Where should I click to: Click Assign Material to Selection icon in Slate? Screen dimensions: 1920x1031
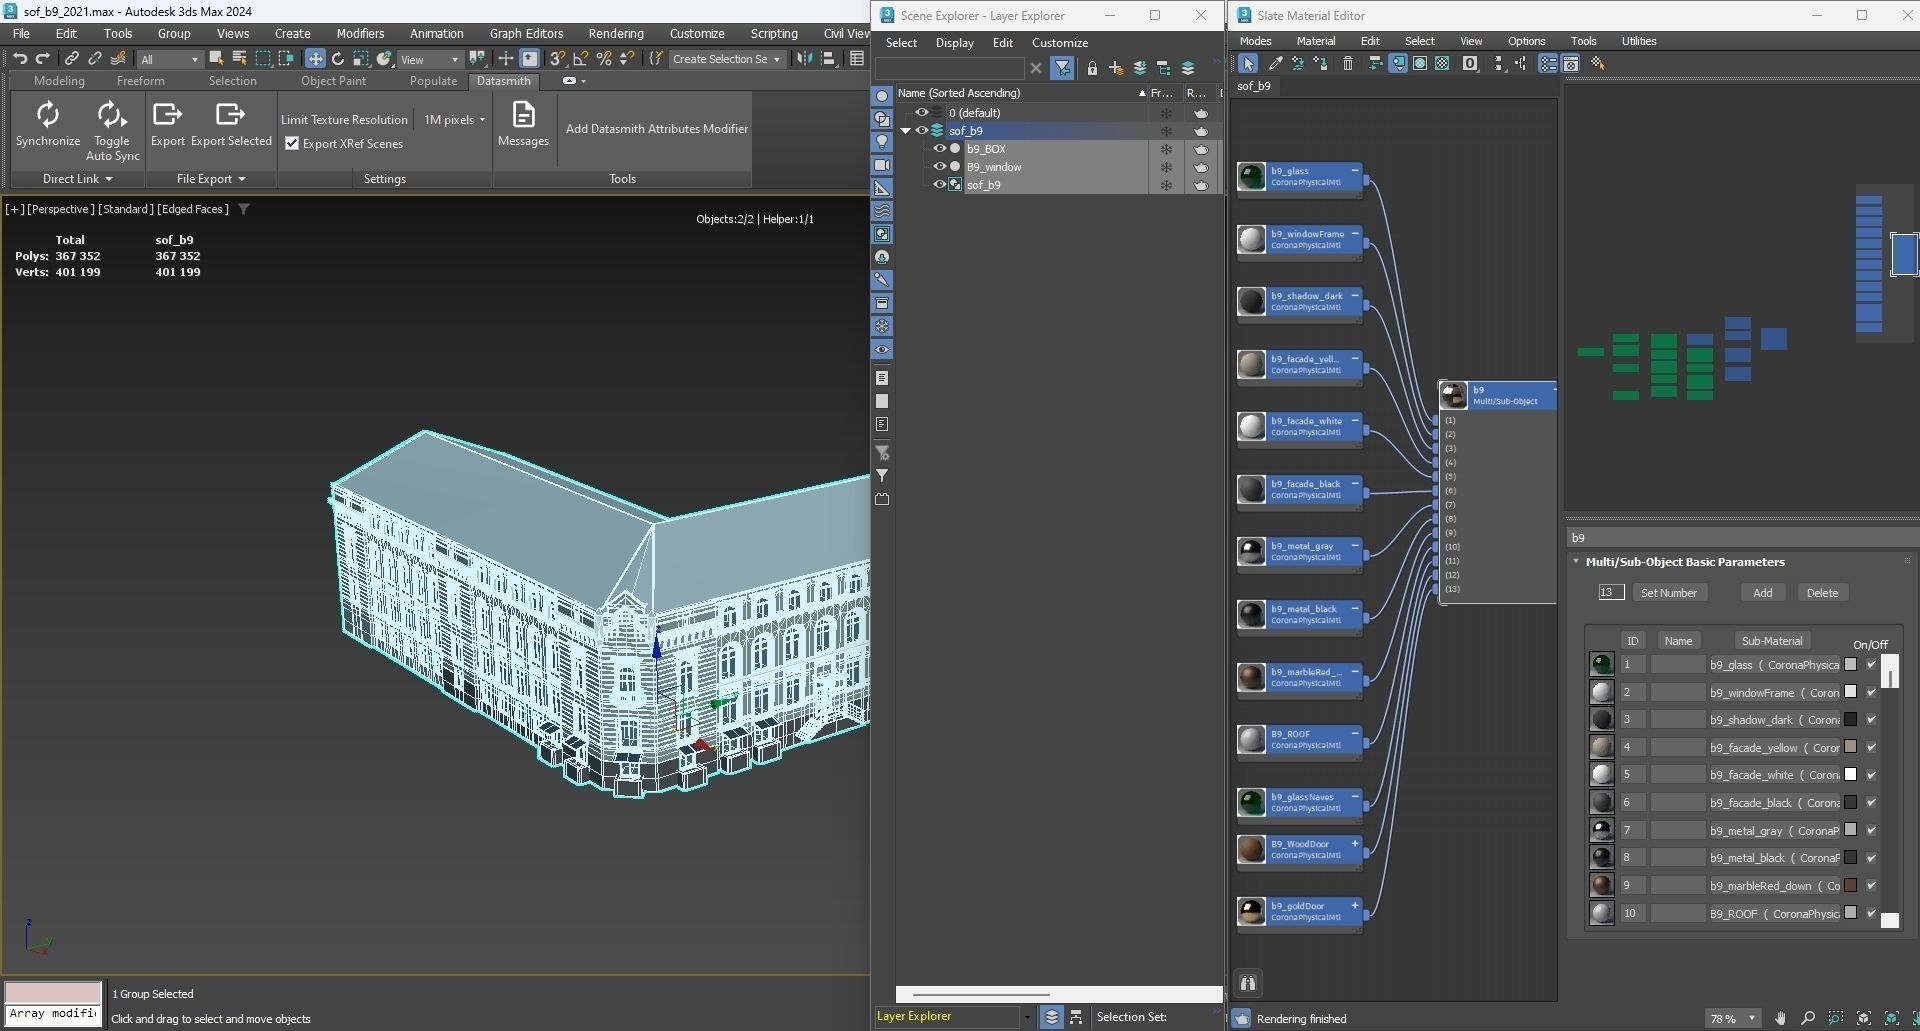[1321, 63]
